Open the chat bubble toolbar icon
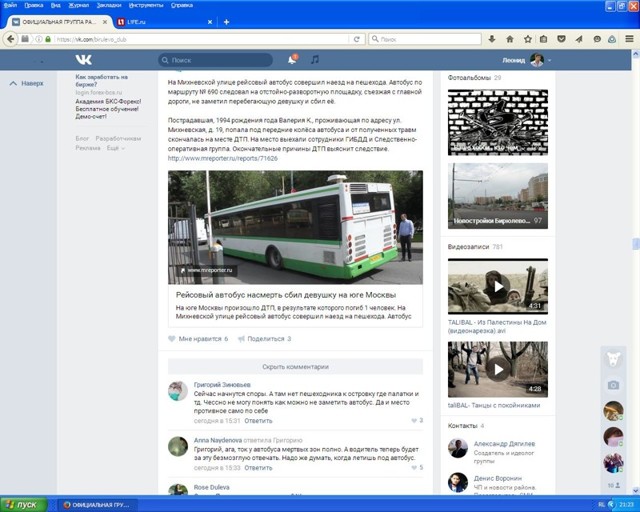Image resolution: width=640 pixels, height=512 pixels. point(597,39)
